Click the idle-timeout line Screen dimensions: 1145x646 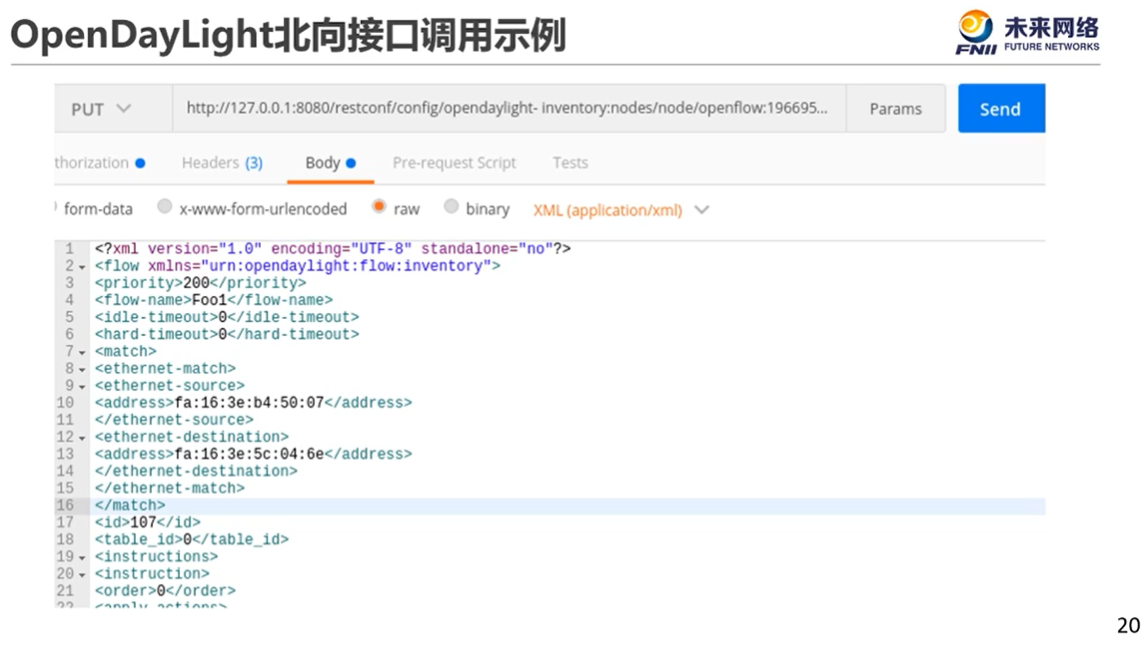click(226, 318)
